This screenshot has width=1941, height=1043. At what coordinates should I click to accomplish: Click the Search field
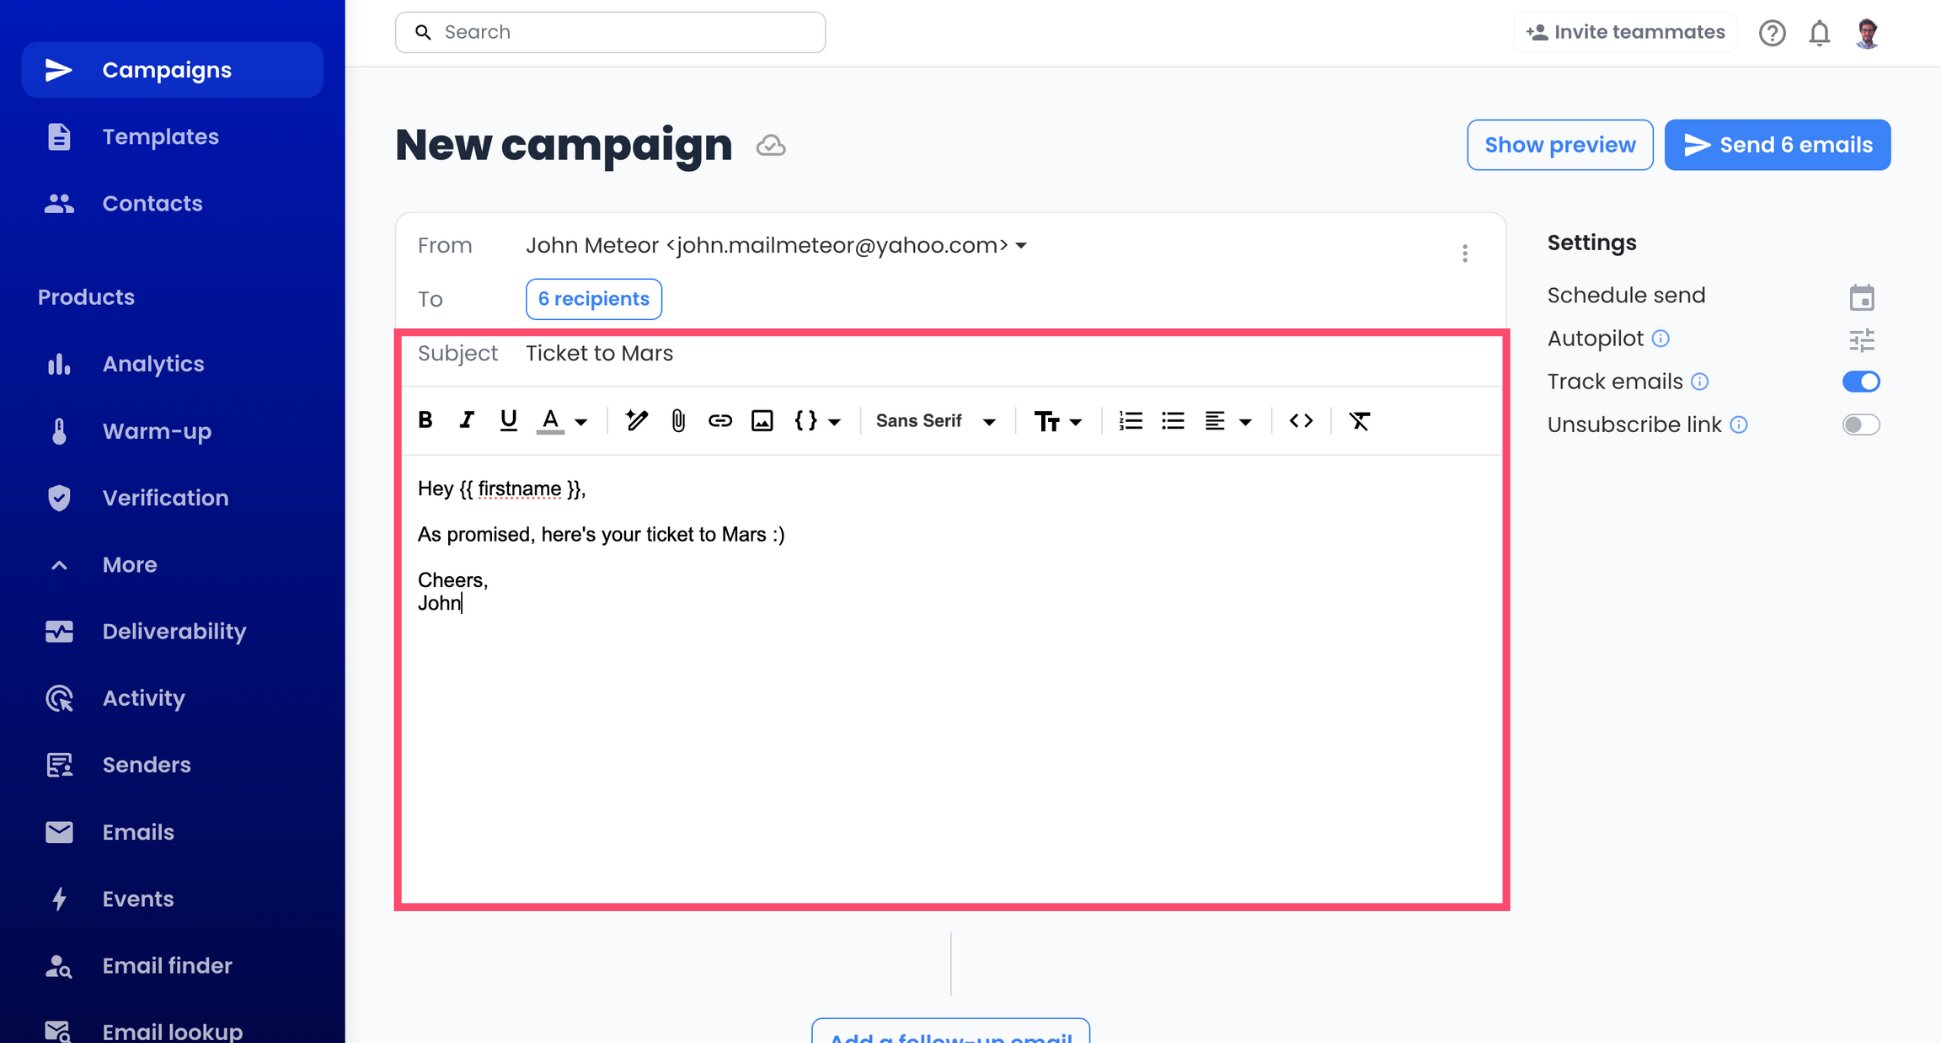(610, 32)
